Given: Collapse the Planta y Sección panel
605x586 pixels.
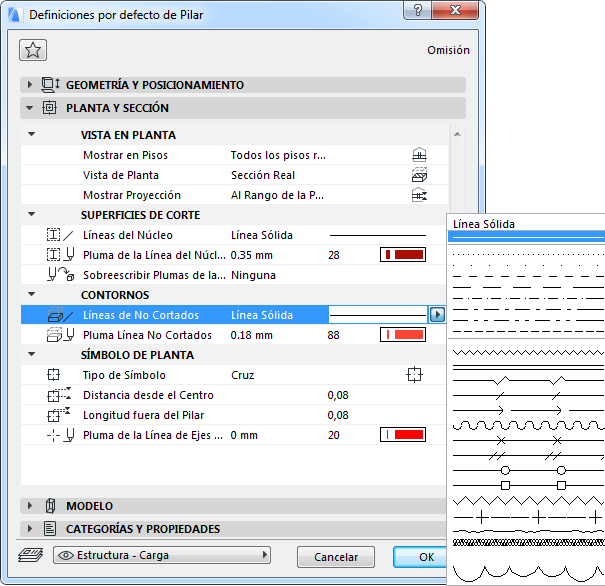Looking at the screenshot, I should (x=30, y=108).
